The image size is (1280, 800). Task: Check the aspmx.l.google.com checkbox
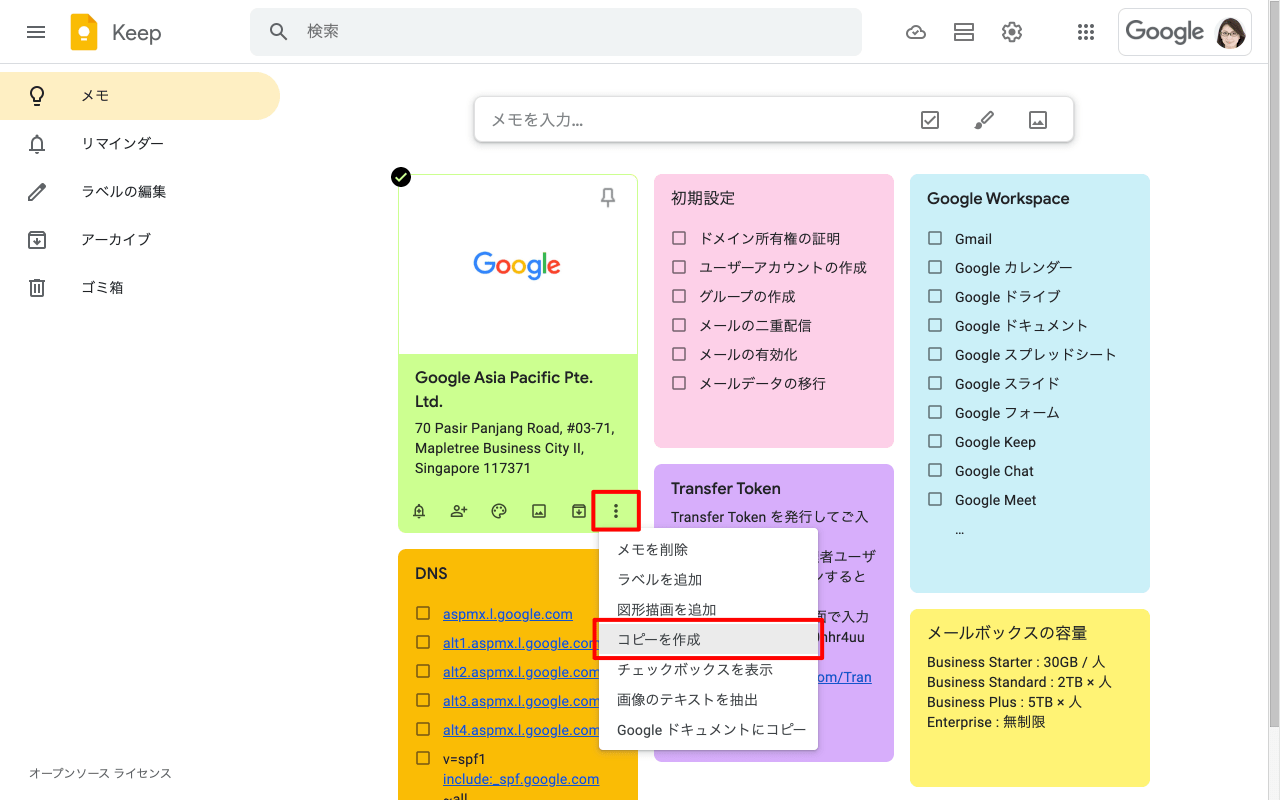423,613
